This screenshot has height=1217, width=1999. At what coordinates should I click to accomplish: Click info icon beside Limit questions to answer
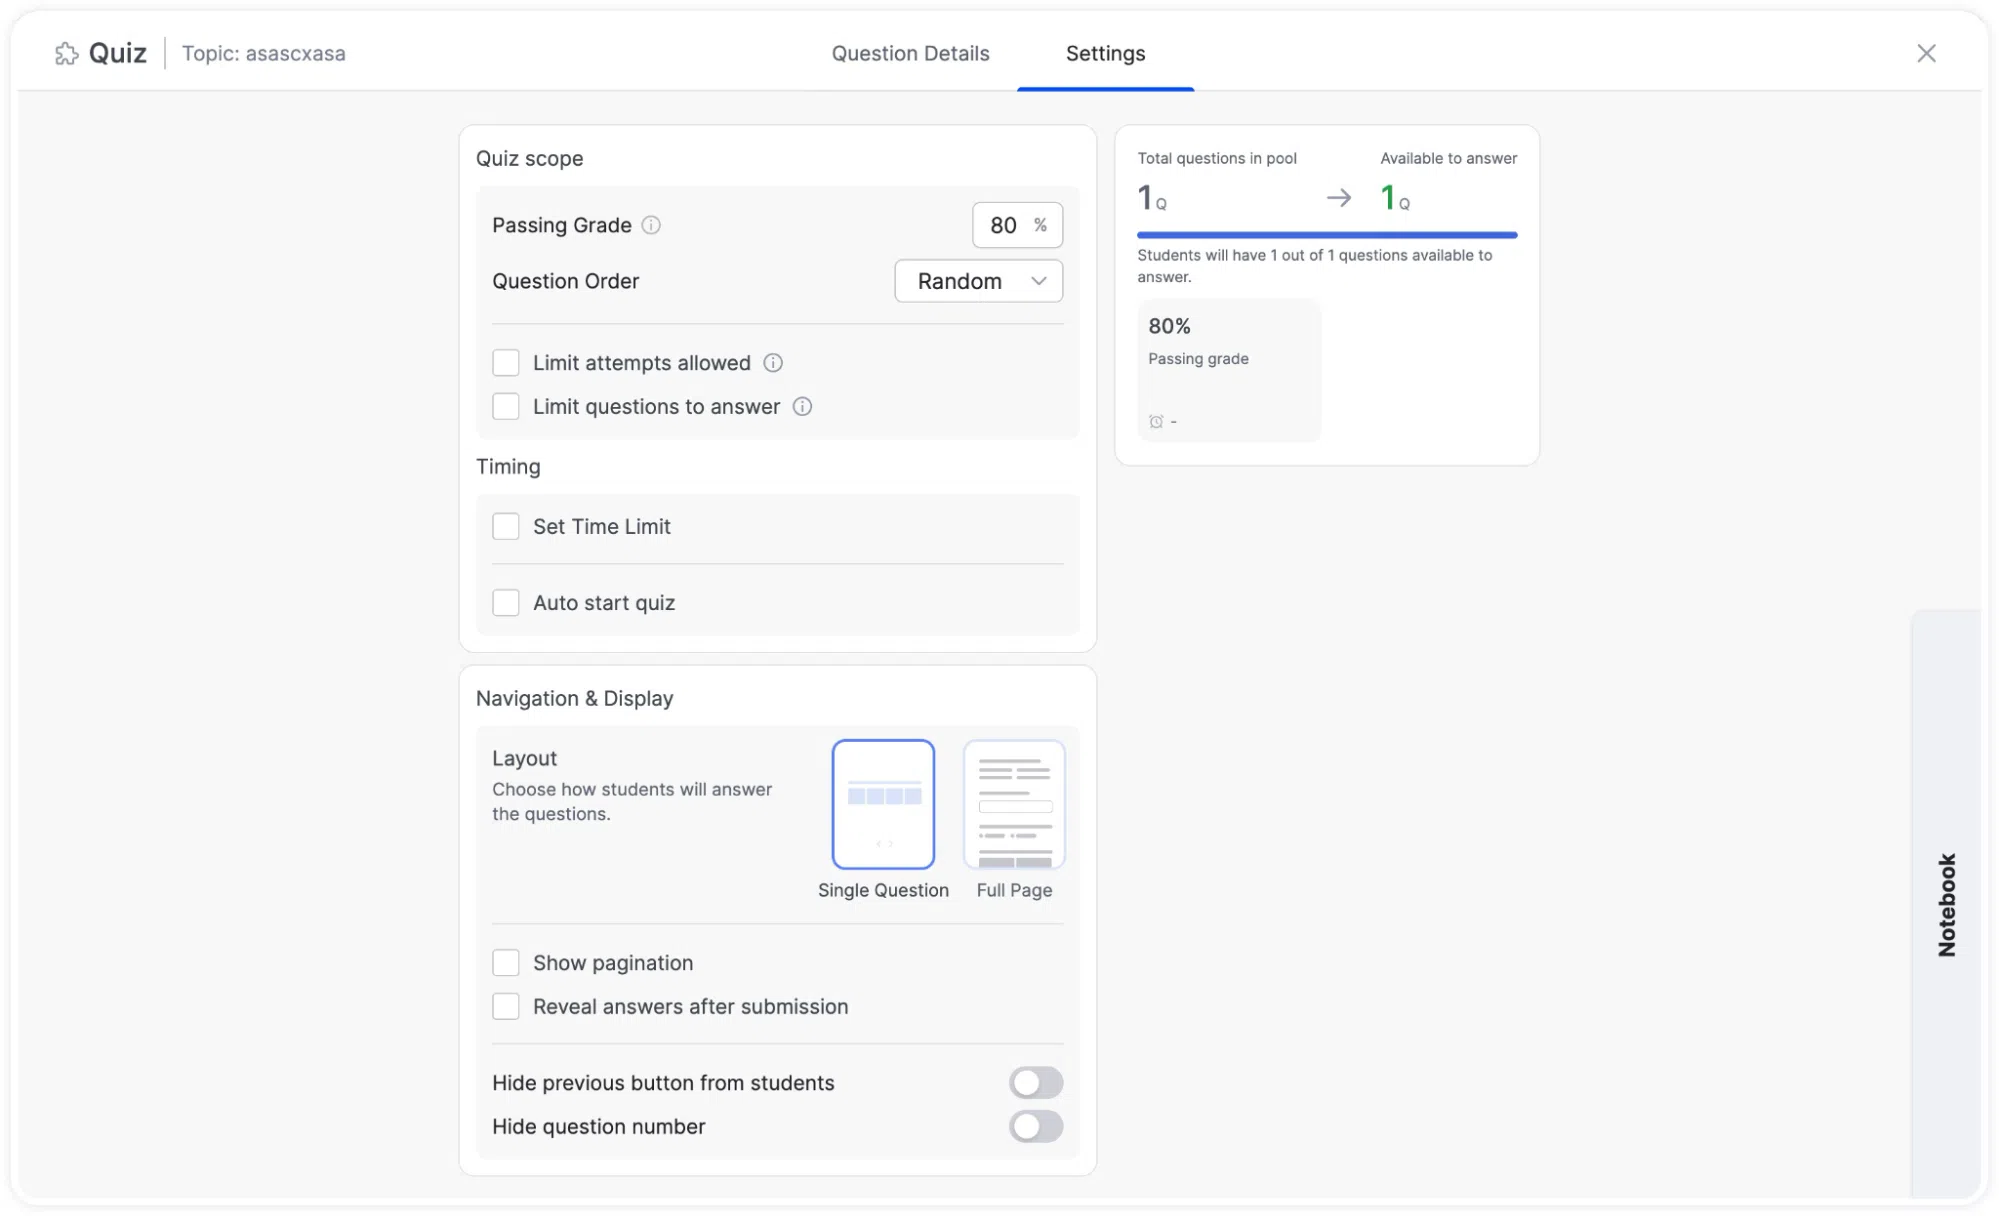(802, 407)
